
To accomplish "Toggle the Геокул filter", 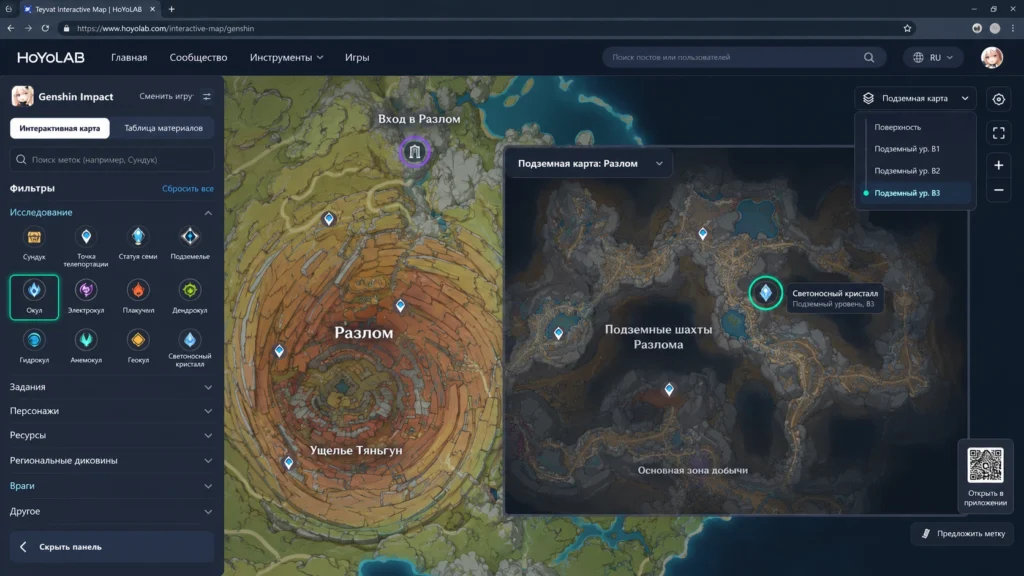I will pyautogui.click(x=138, y=347).
